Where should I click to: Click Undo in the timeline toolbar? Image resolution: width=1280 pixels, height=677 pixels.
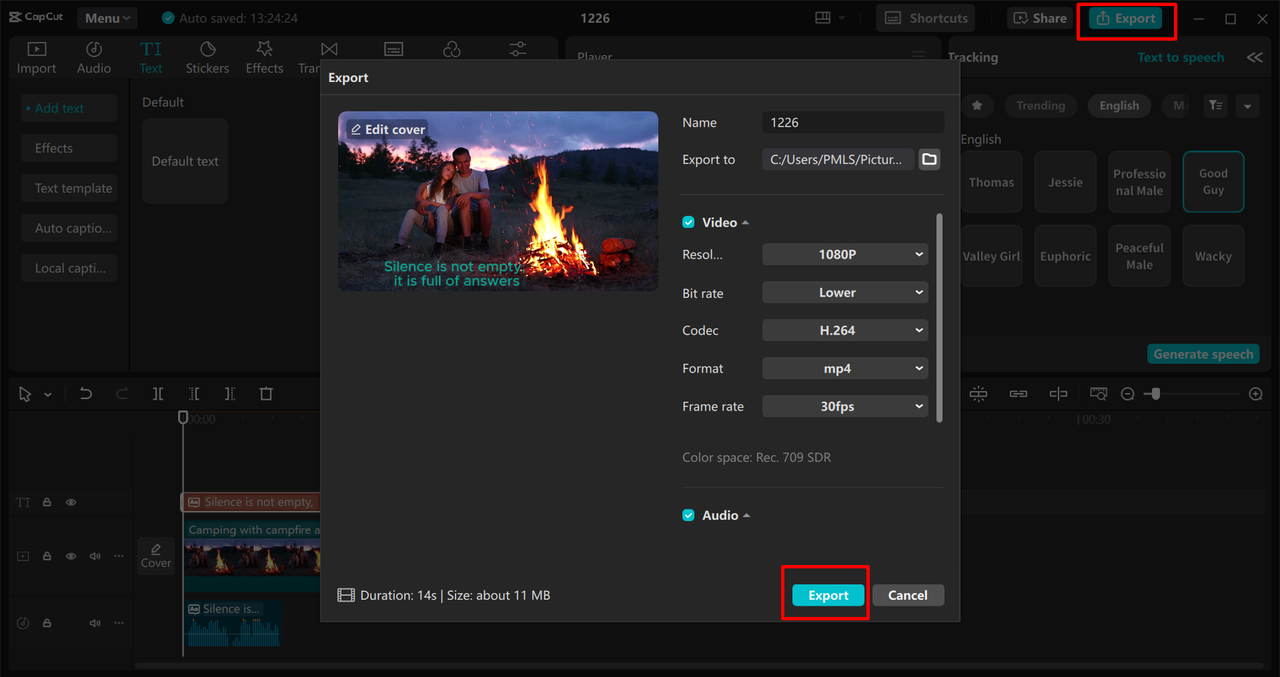tap(86, 394)
